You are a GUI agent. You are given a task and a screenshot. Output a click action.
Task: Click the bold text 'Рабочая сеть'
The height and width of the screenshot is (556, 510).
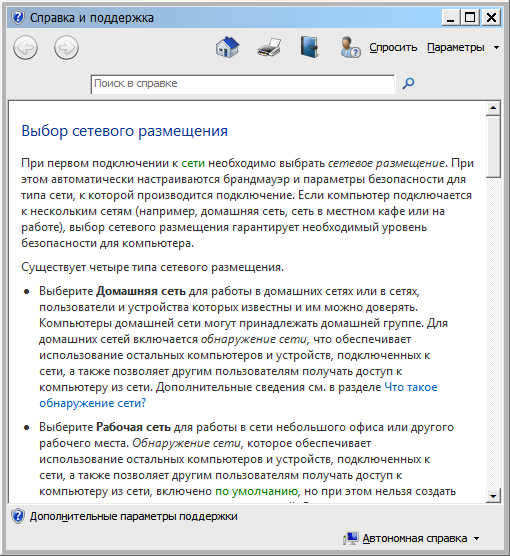[133, 427]
